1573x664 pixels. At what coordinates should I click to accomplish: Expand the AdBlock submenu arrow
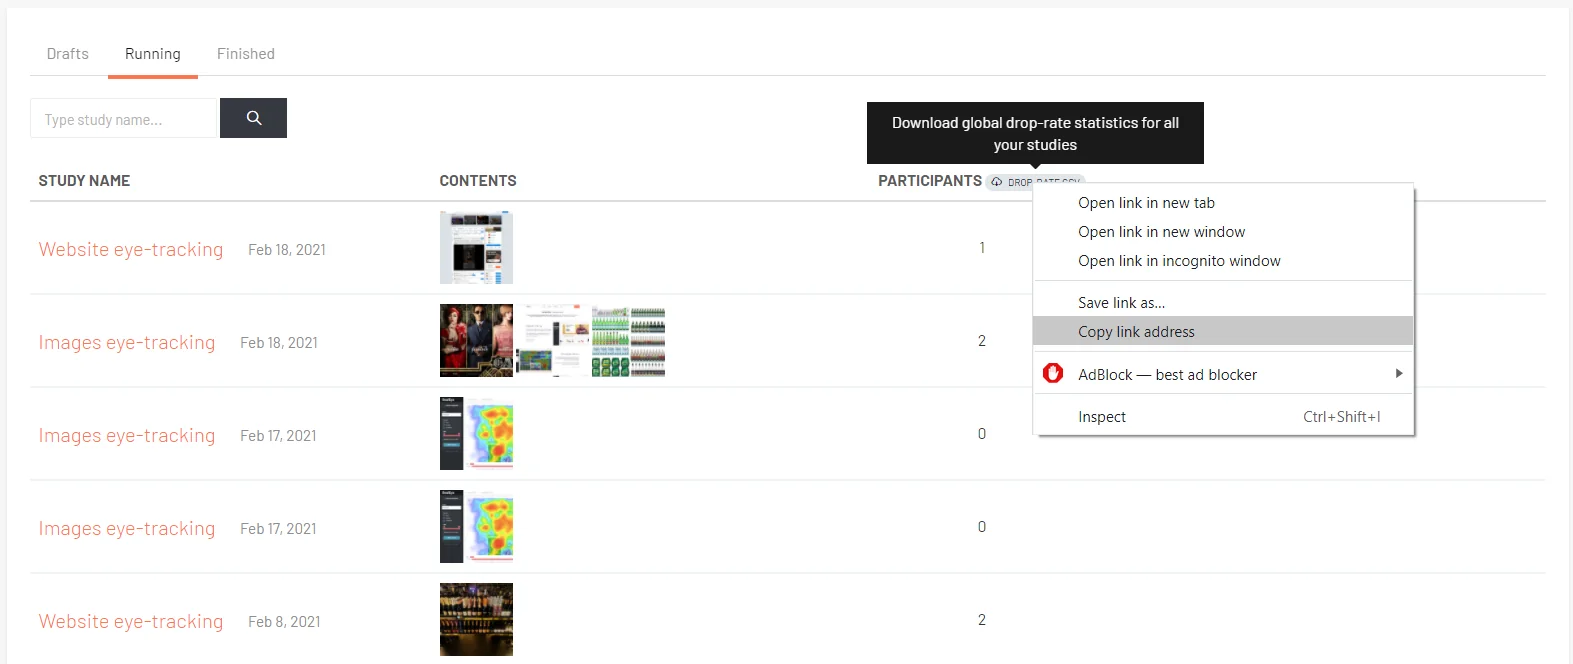(x=1399, y=373)
